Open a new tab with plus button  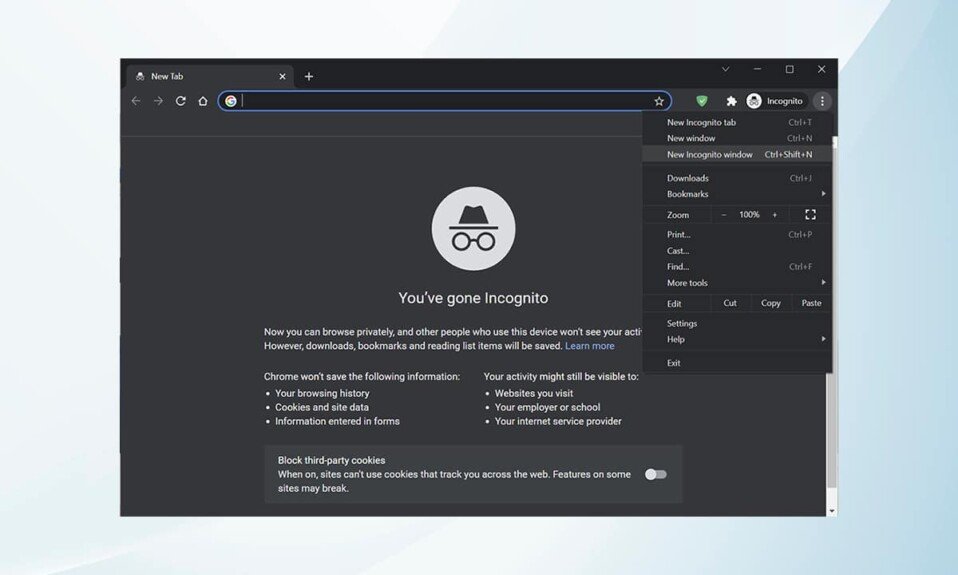[308, 77]
